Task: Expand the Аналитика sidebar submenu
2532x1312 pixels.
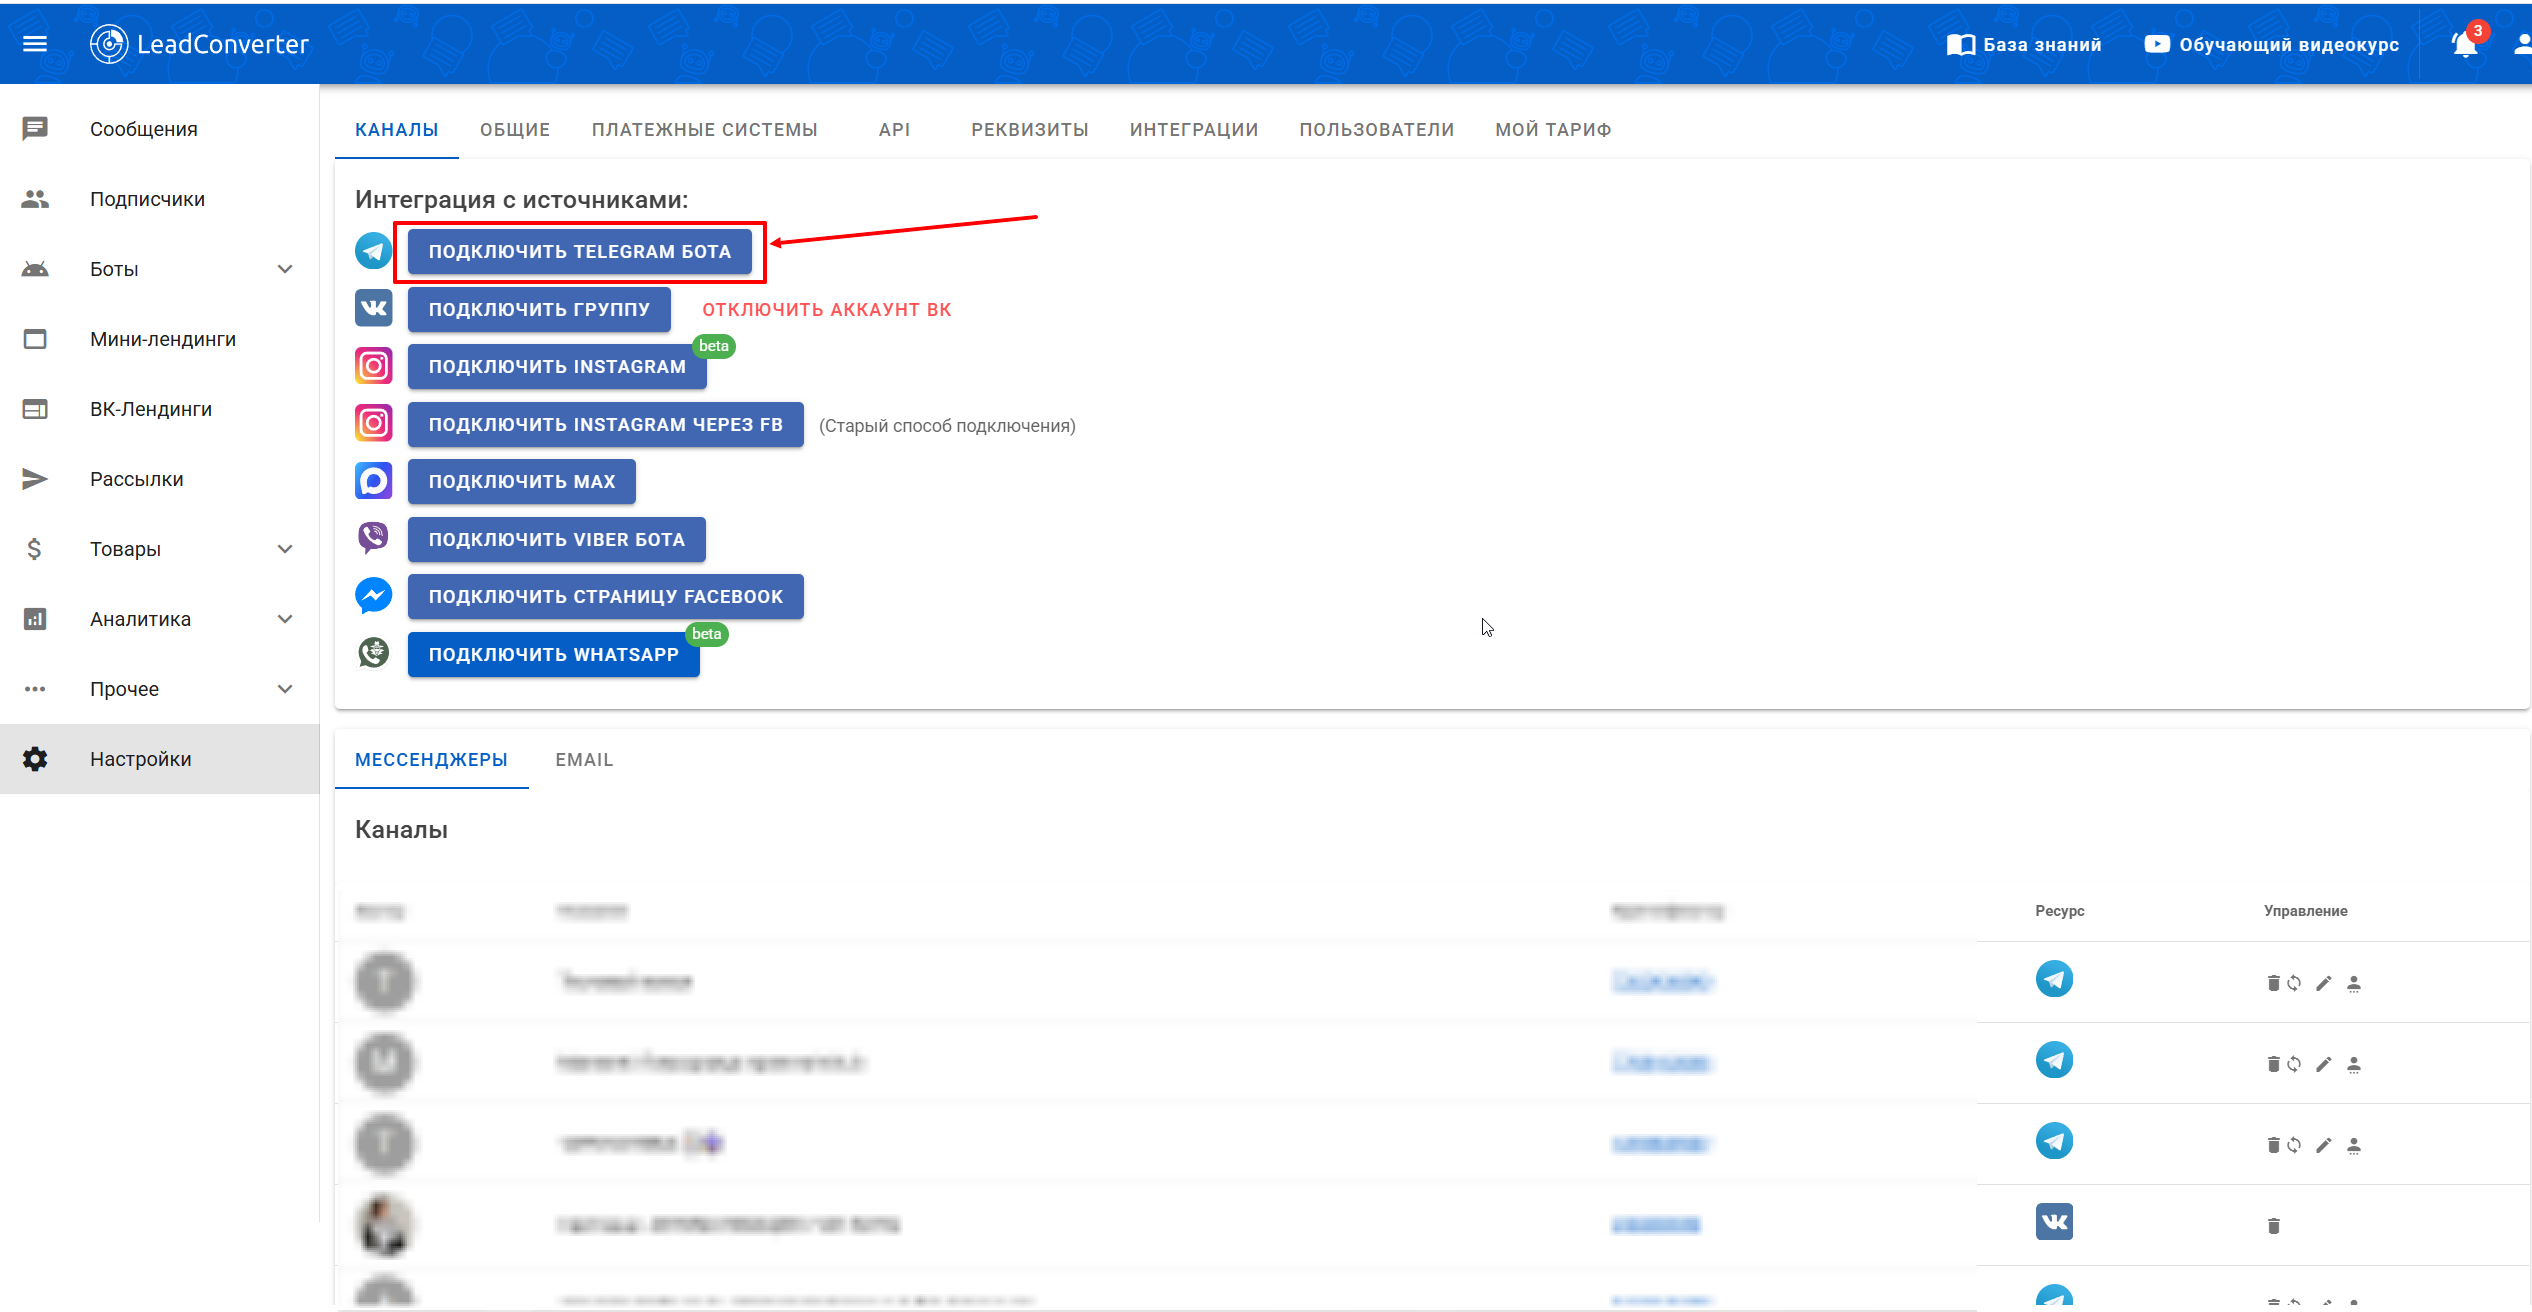Action: (x=285, y=619)
